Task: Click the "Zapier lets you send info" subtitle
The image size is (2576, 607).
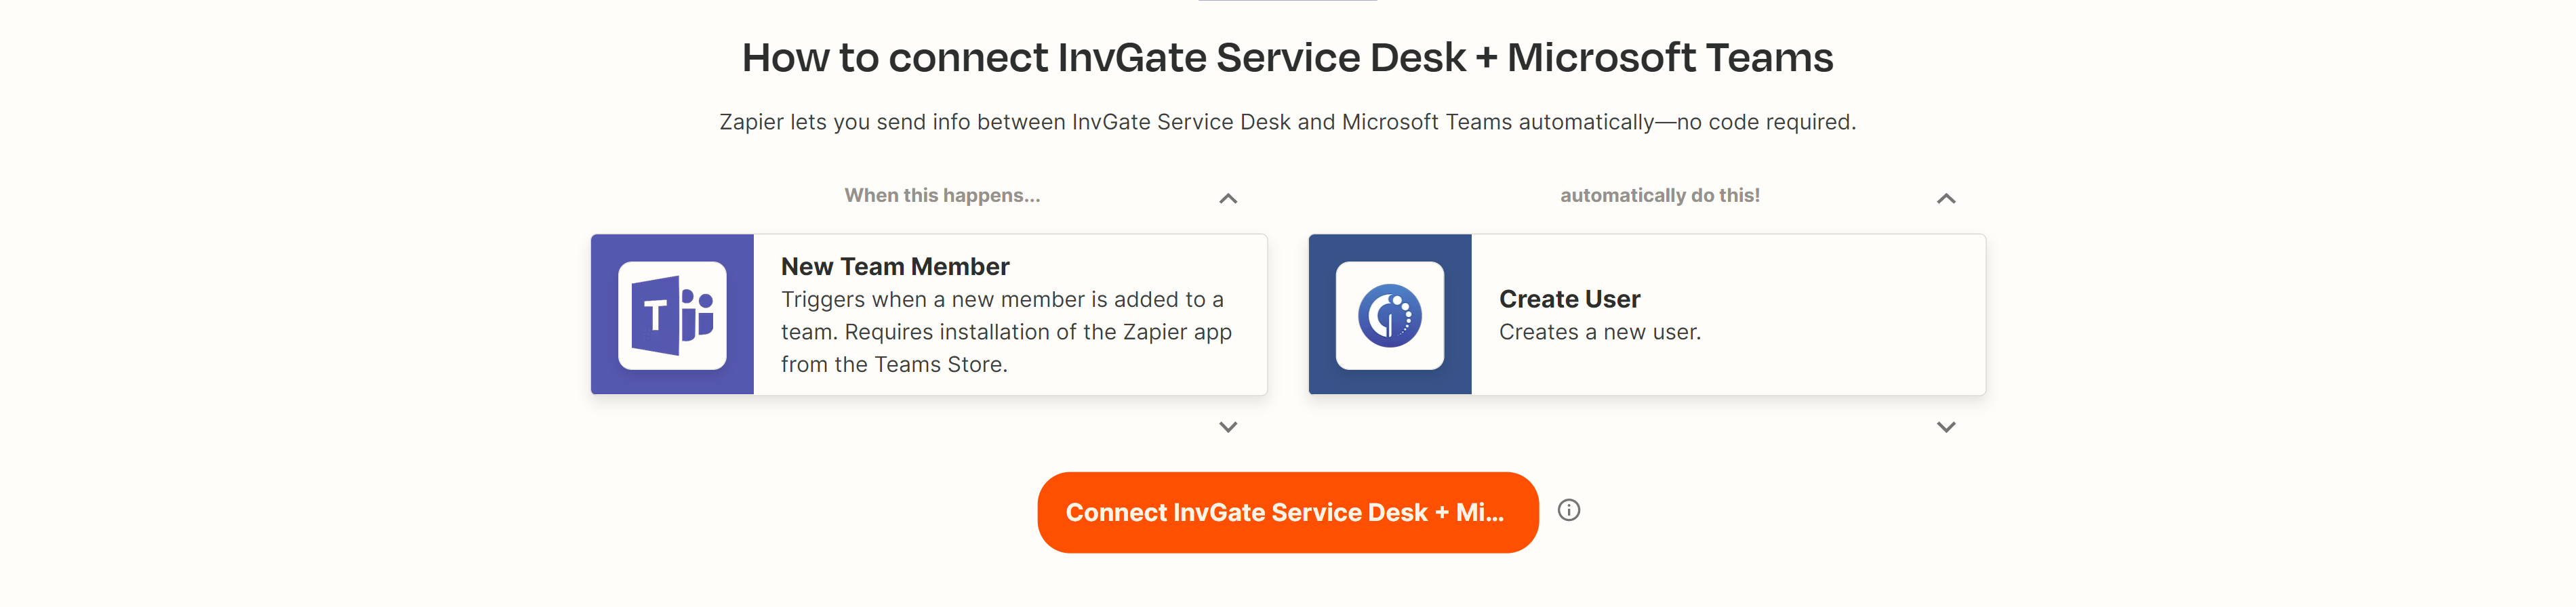Action: click(x=1287, y=122)
